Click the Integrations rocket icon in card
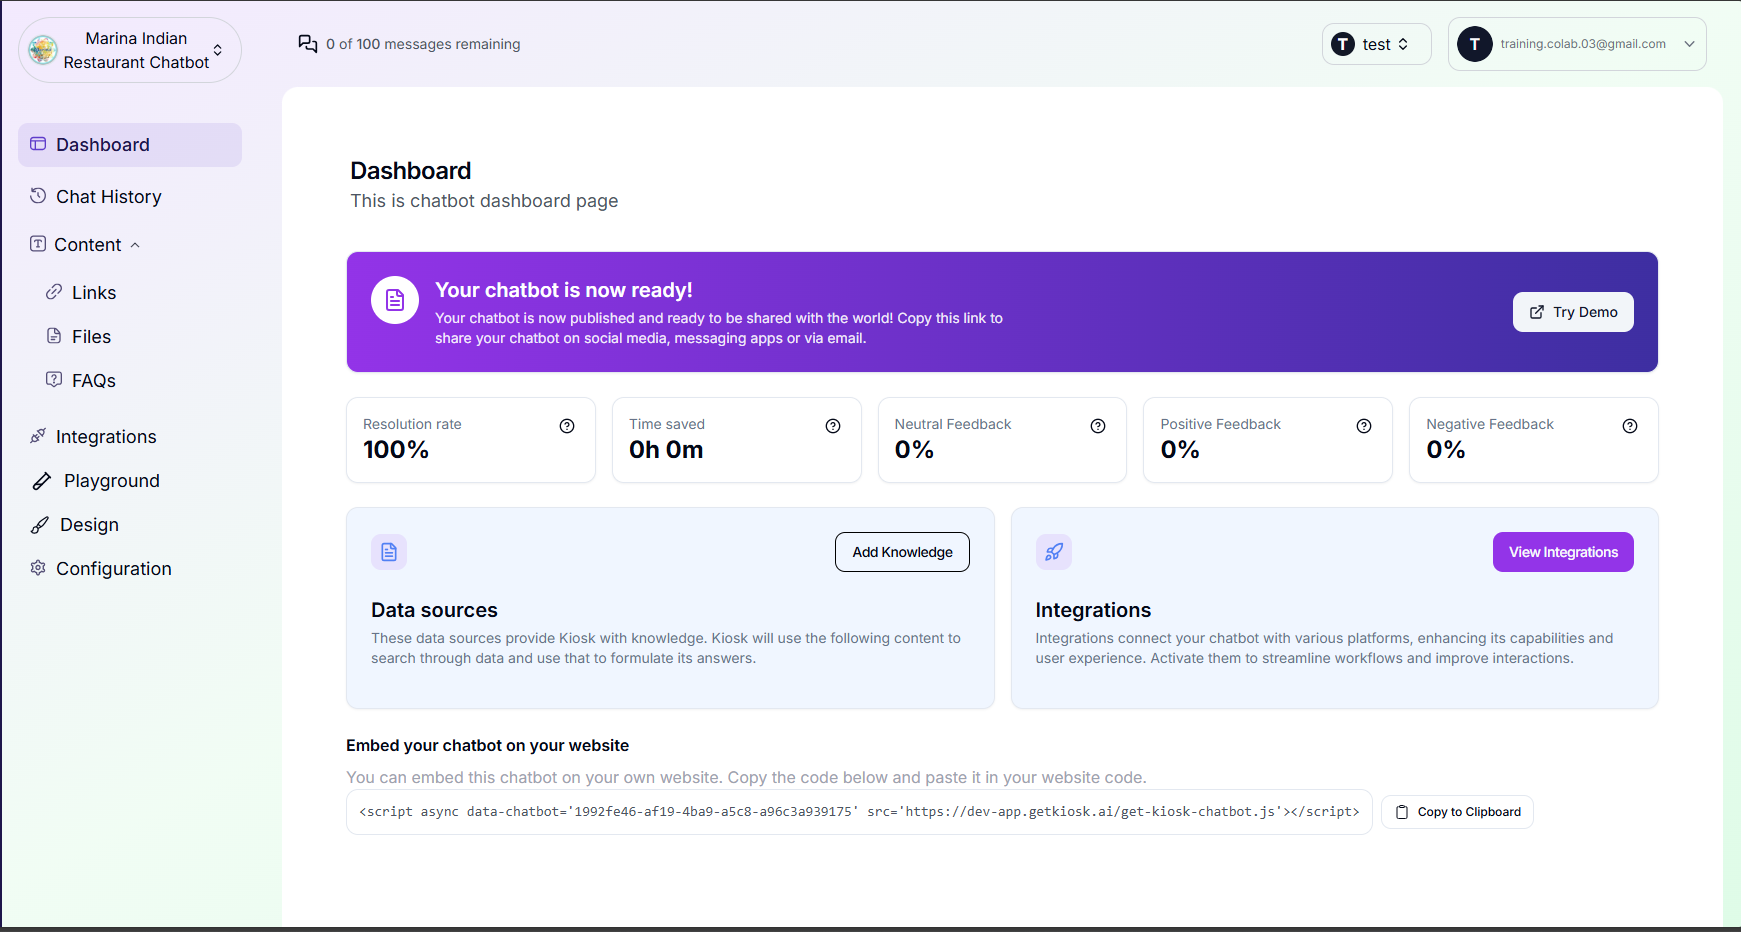The width and height of the screenshot is (1741, 932). pyautogui.click(x=1054, y=552)
